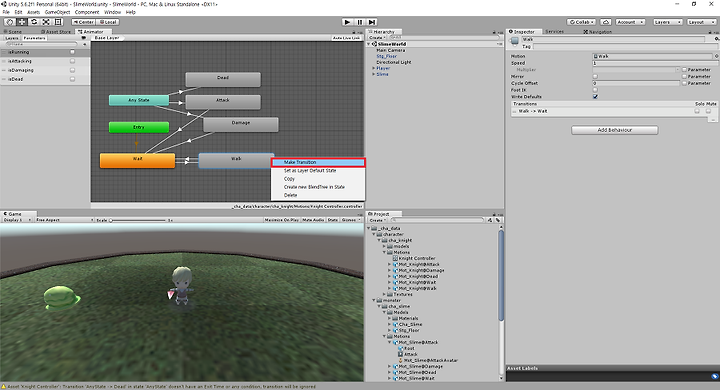The width and height of the screenshot is (720, 390).
Task: Select the Hand tool in toolbar
Action: pos(9,22)
